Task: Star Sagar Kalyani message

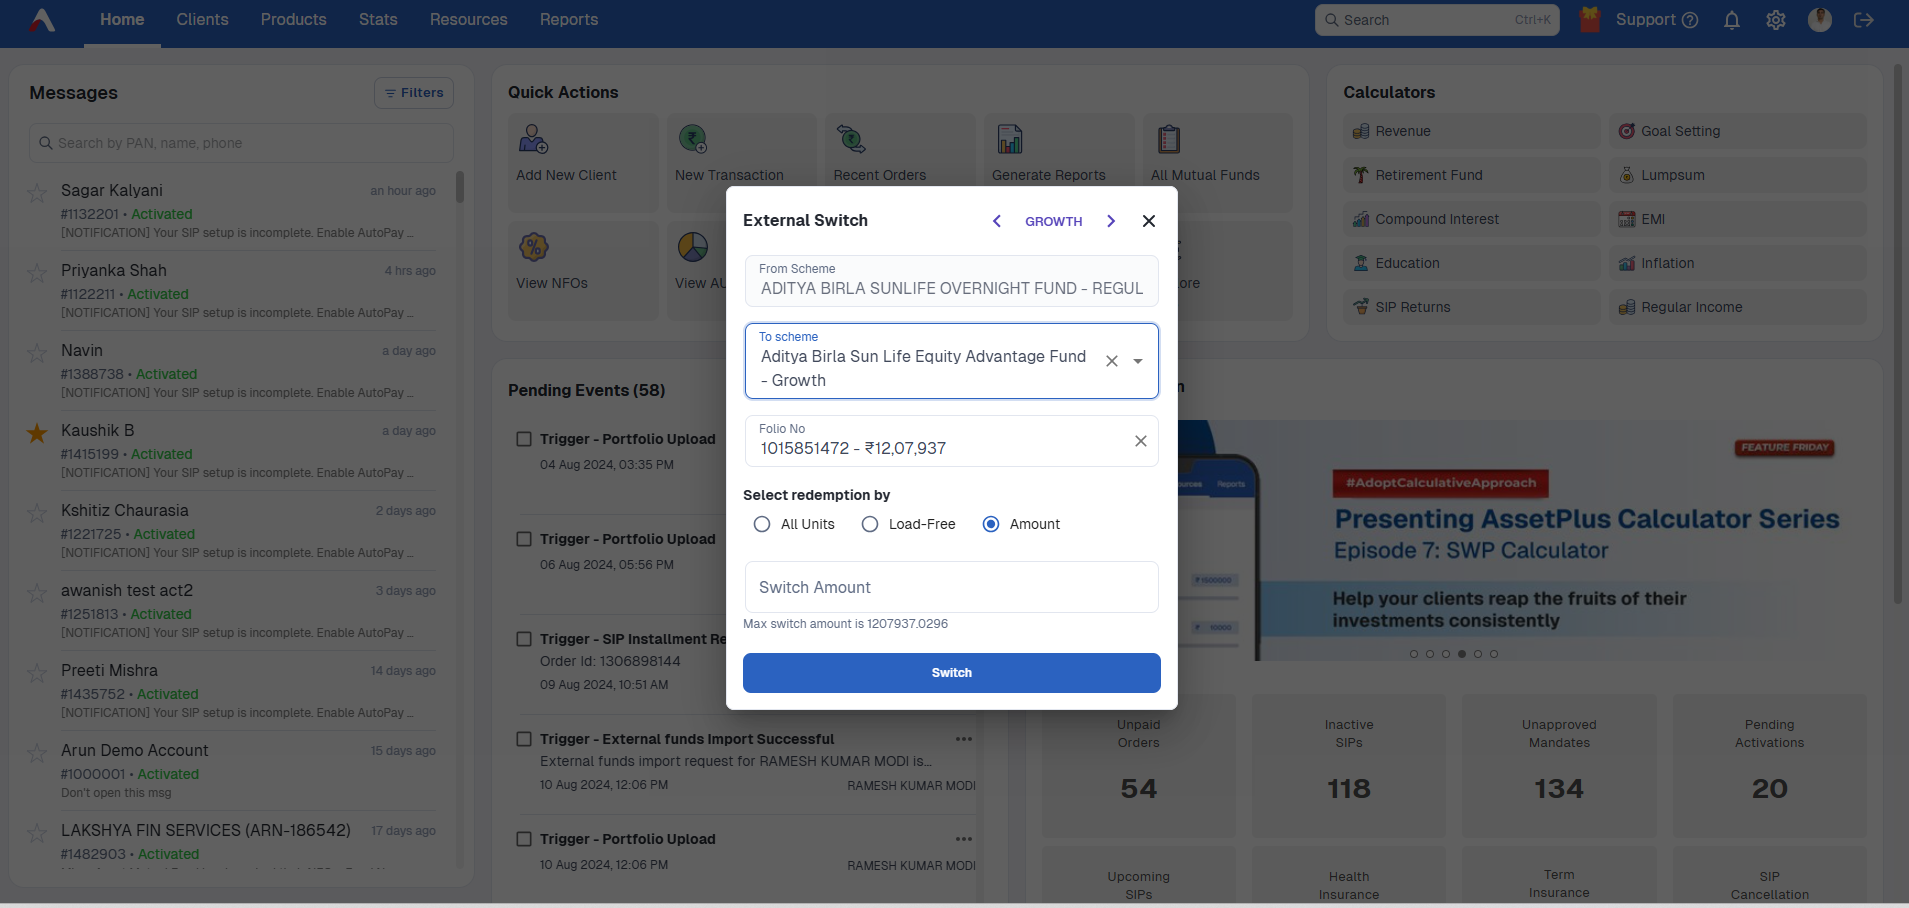Action: pos(37,193)
